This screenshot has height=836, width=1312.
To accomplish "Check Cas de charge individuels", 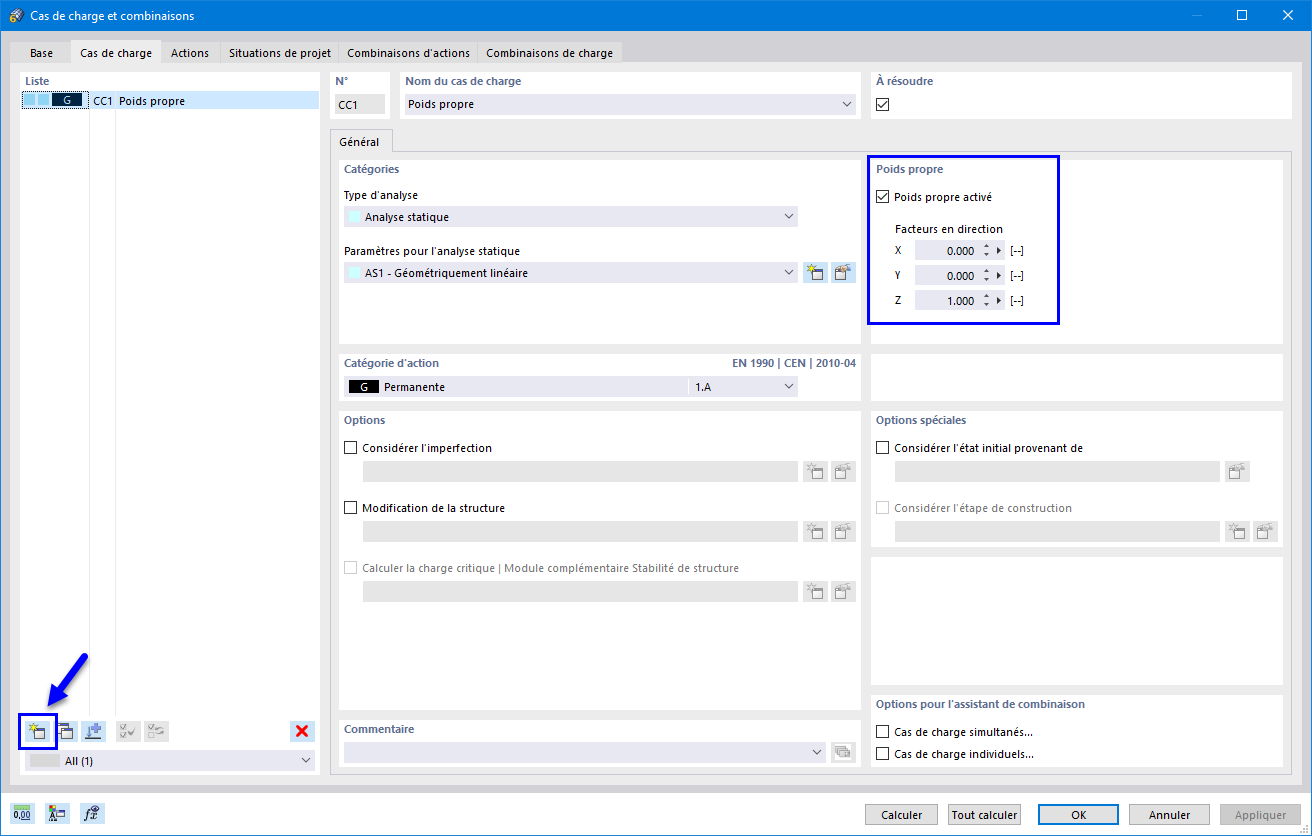I will coord(882,754).
